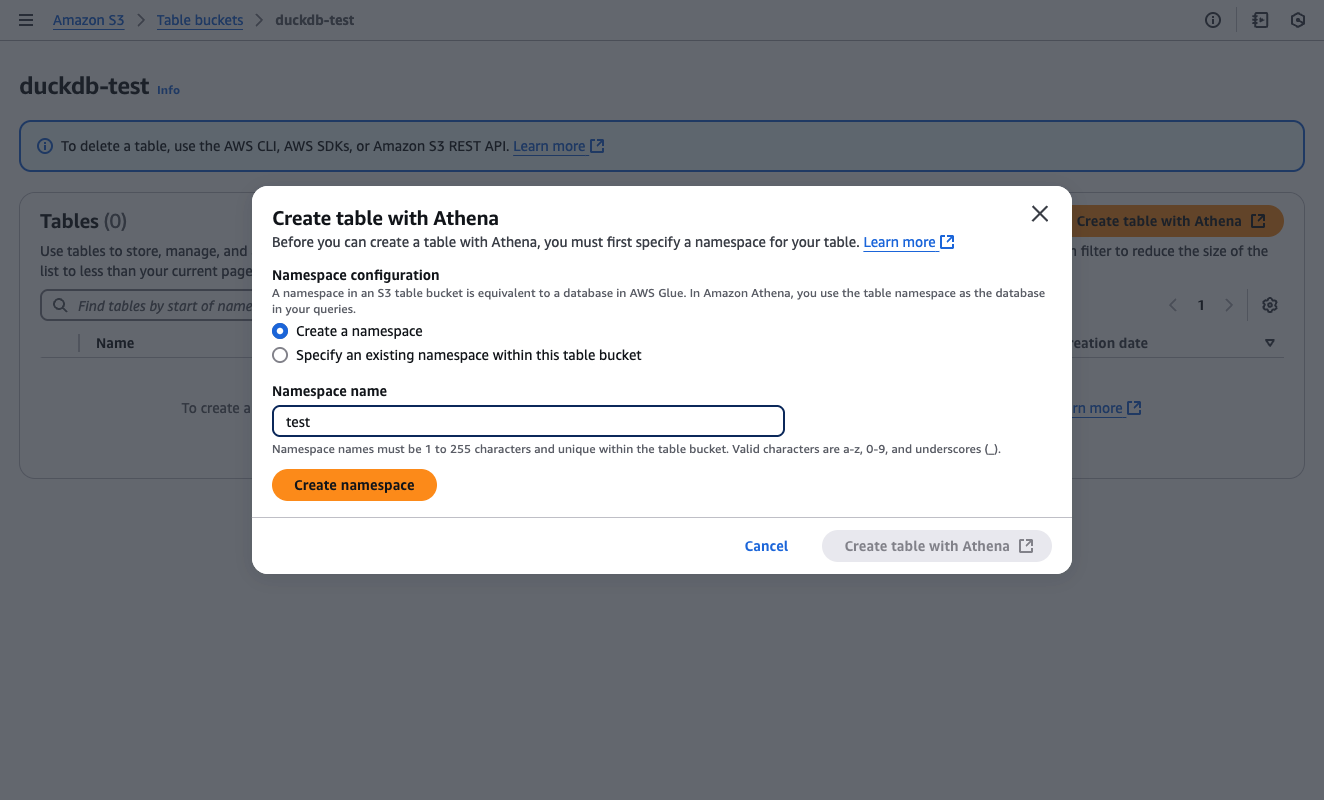Click the info circle icon in top bar

pyautogui.click(x=1213, y=20)
